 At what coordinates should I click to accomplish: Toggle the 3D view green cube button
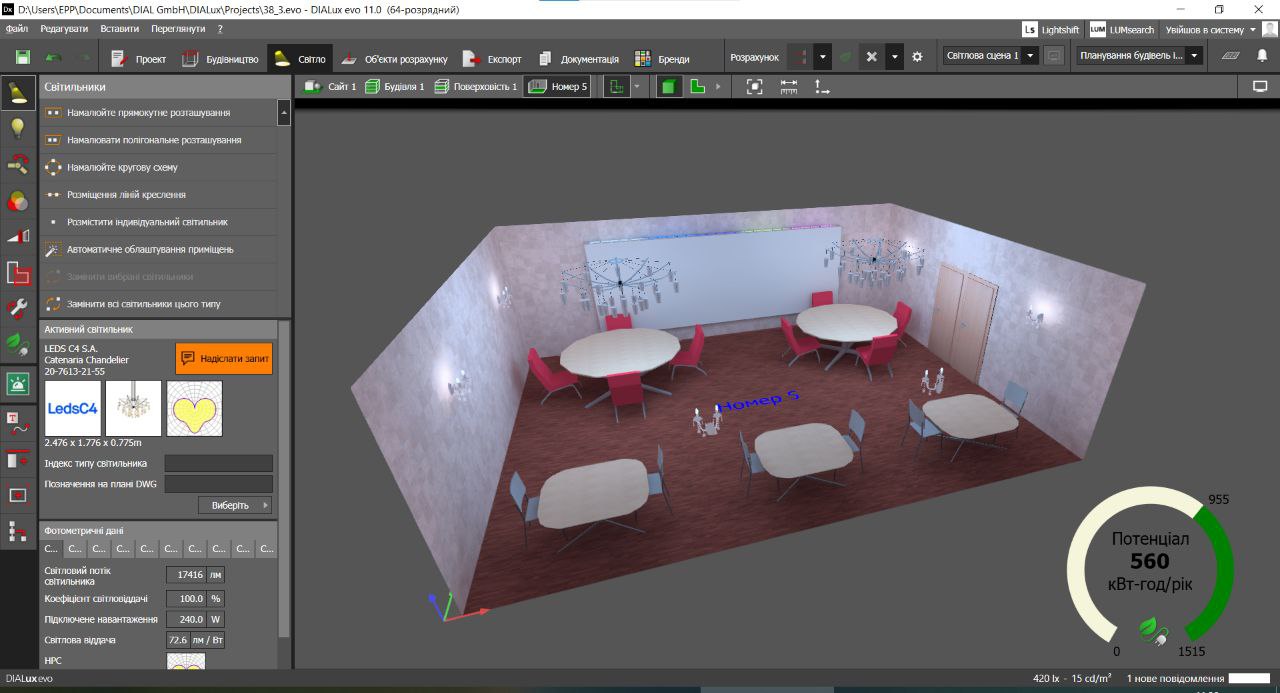(668, 87)
